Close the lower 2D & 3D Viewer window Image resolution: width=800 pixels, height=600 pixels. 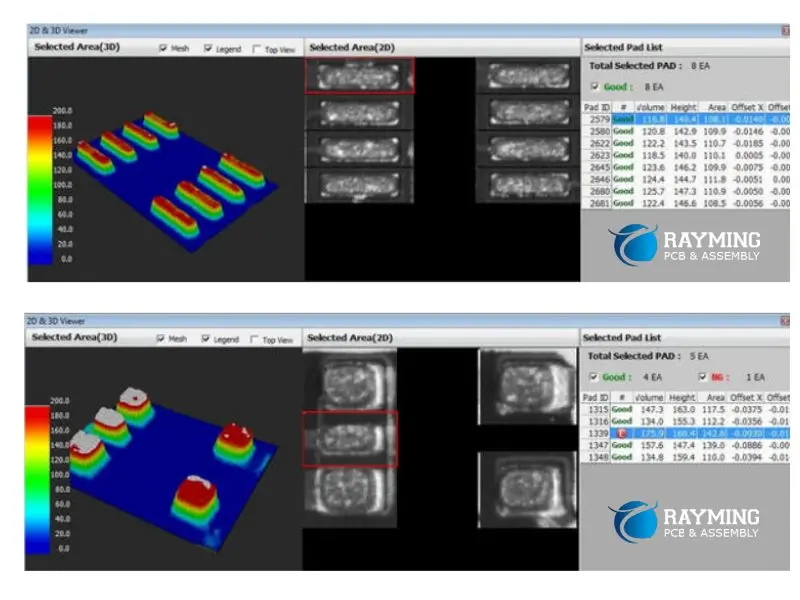pos(785,321)
